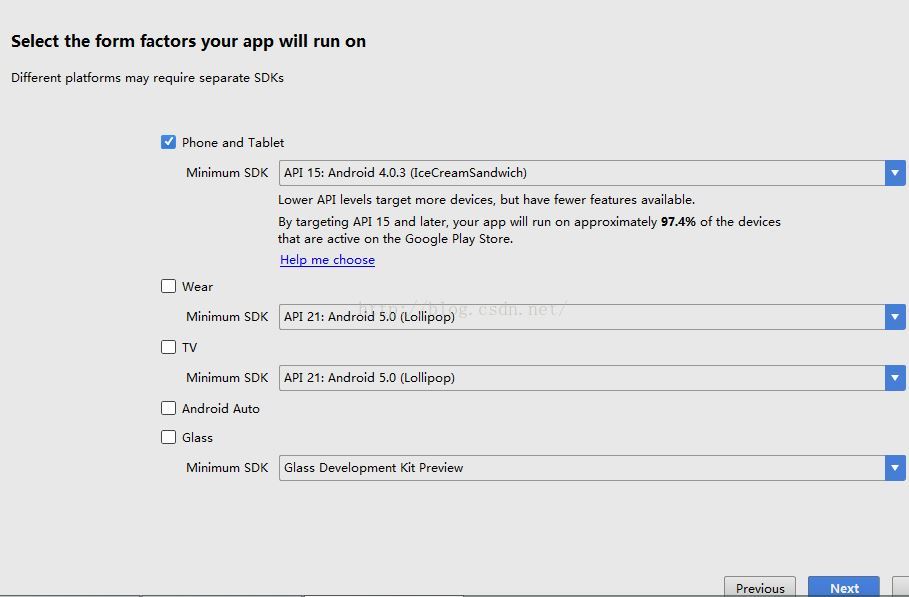Tick the TV checkbox
909x597 pixels.
pyautogui.click(x=169, y=347)
